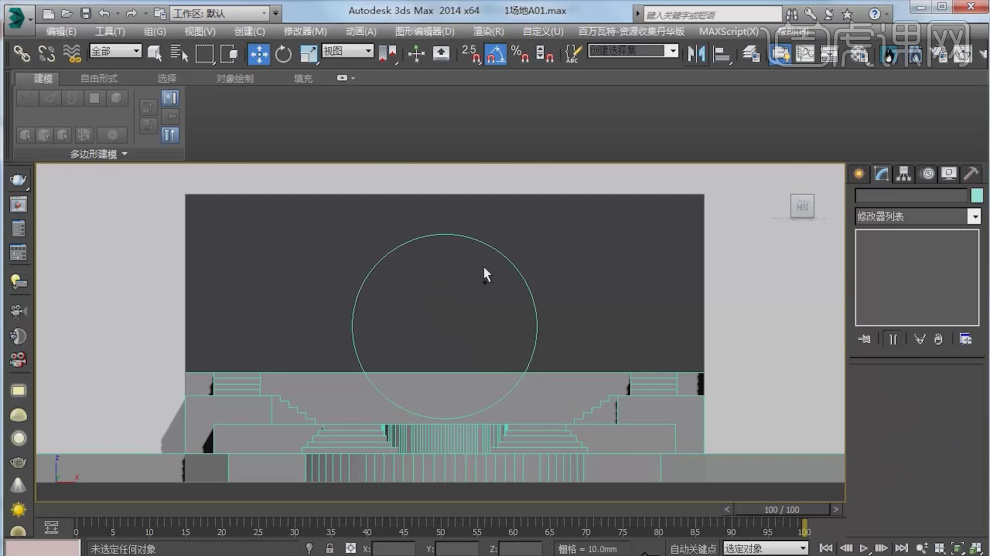Activate the Select and Rotate tool
The width and height of the screenshot is (990, 556).
283,54
